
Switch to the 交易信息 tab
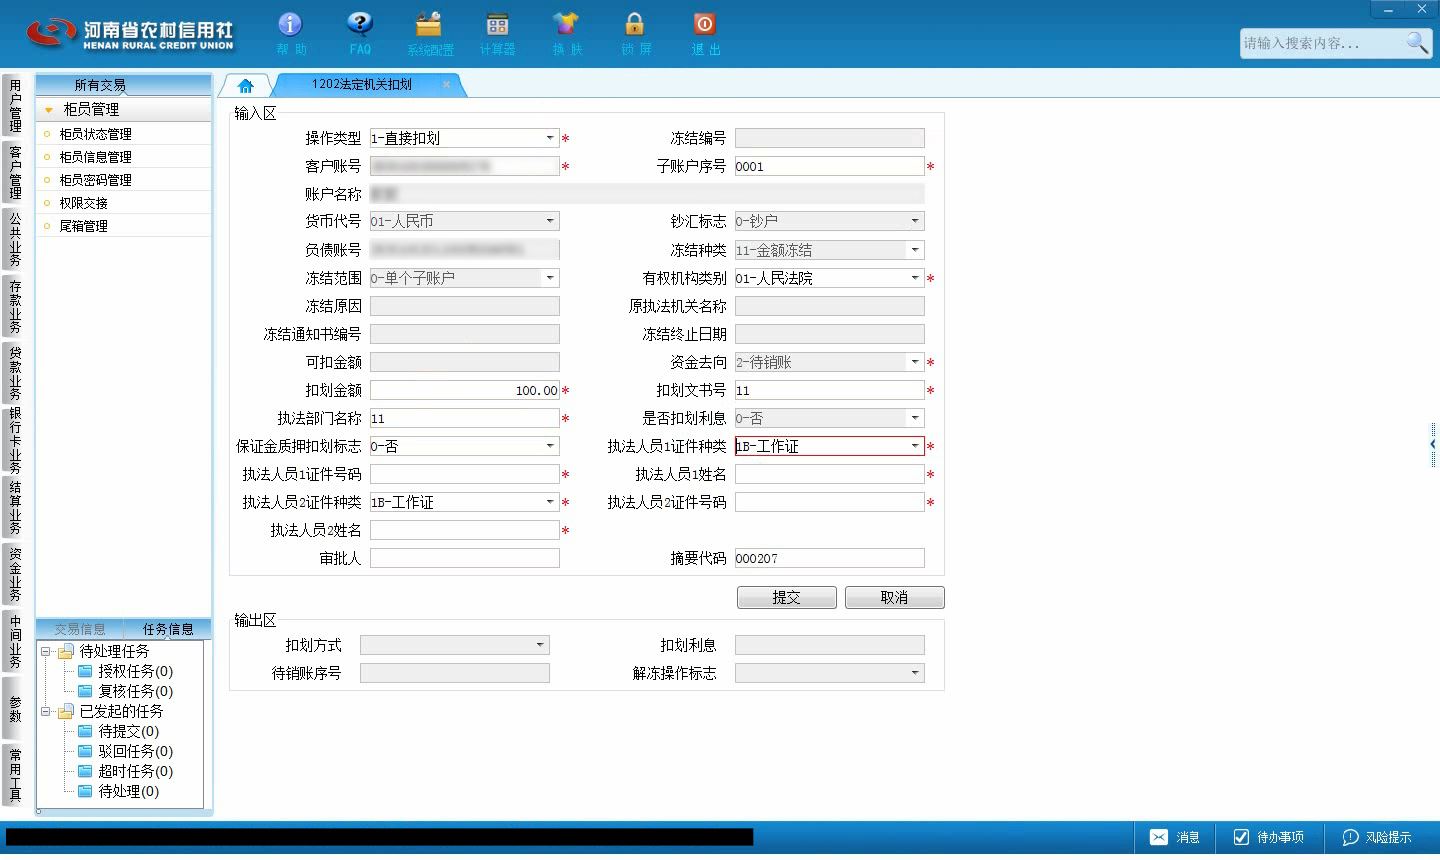(80, 629)
